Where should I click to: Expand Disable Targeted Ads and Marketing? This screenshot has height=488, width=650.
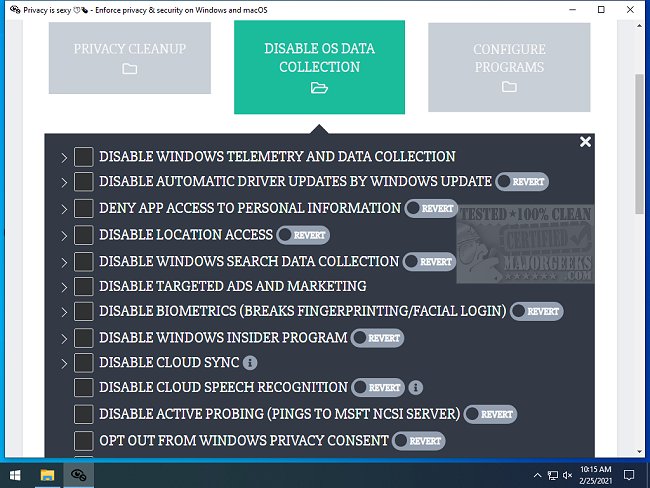pyautogui.click(x=64, y=287)
